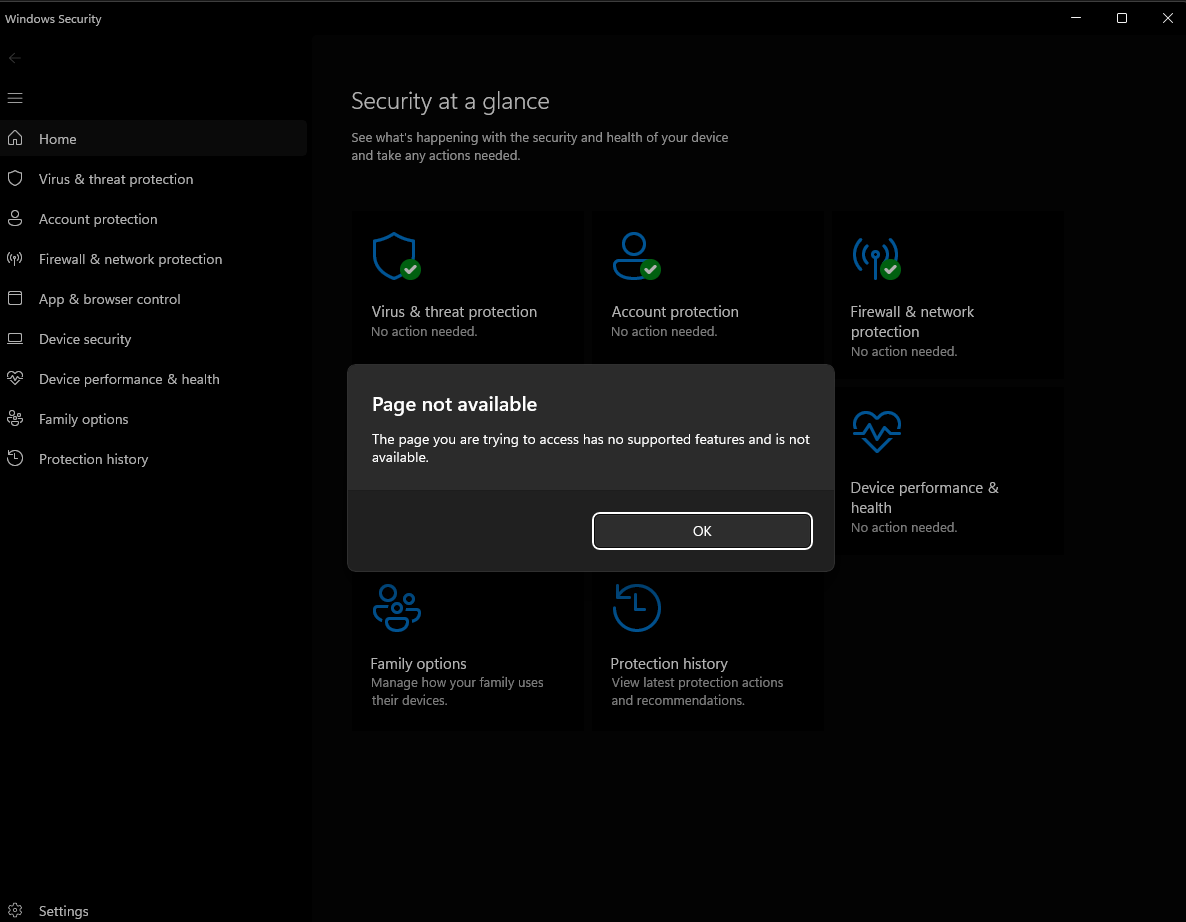The image size is (1186, 922).
Task: Open Firewall & network protection sidebar item
Action: pos(154,259)
